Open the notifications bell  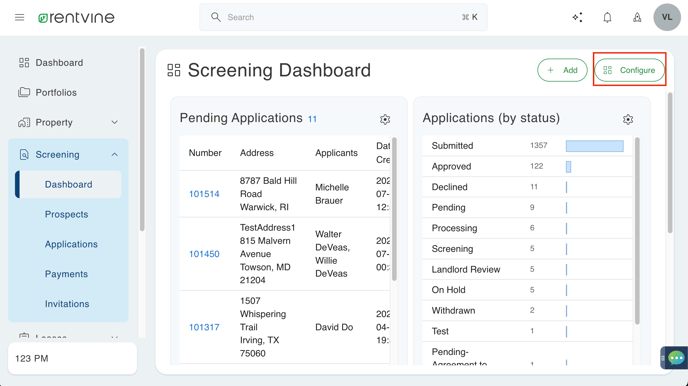(x=607, y=18)
